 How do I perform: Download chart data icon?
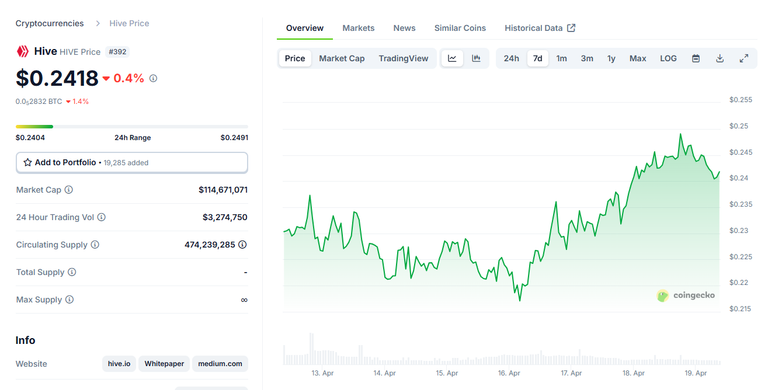(720, 58)
